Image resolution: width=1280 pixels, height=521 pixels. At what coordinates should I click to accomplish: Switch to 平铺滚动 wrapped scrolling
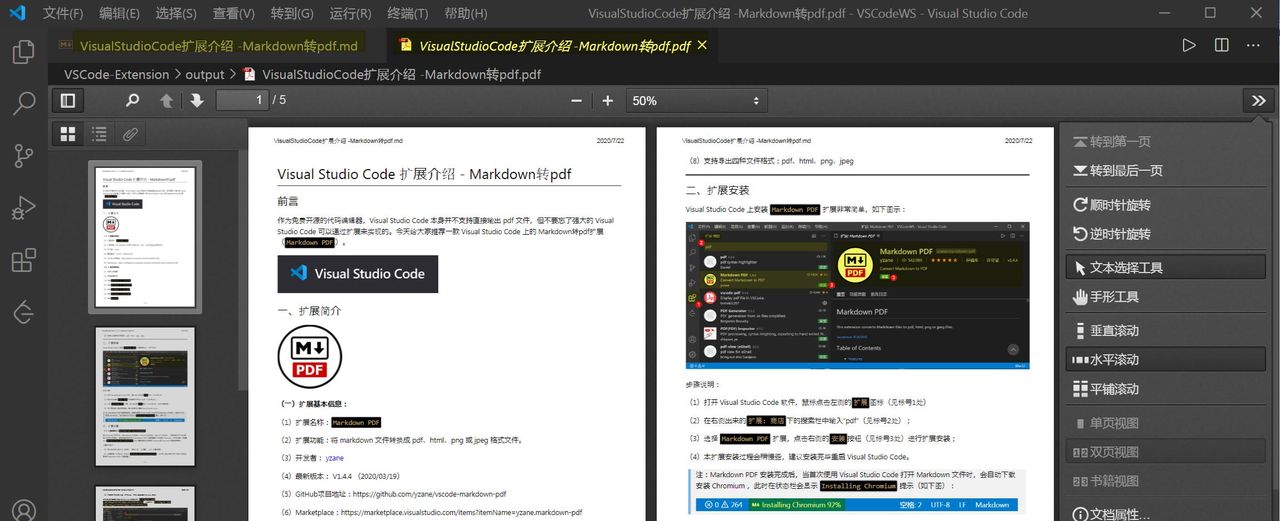(x=1167, y=388)
